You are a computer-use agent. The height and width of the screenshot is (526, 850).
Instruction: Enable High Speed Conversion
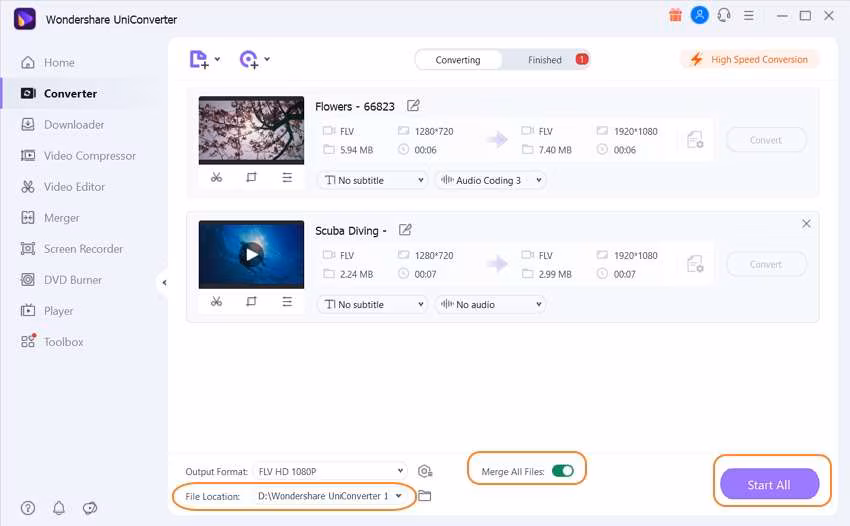tap(749, 59)
